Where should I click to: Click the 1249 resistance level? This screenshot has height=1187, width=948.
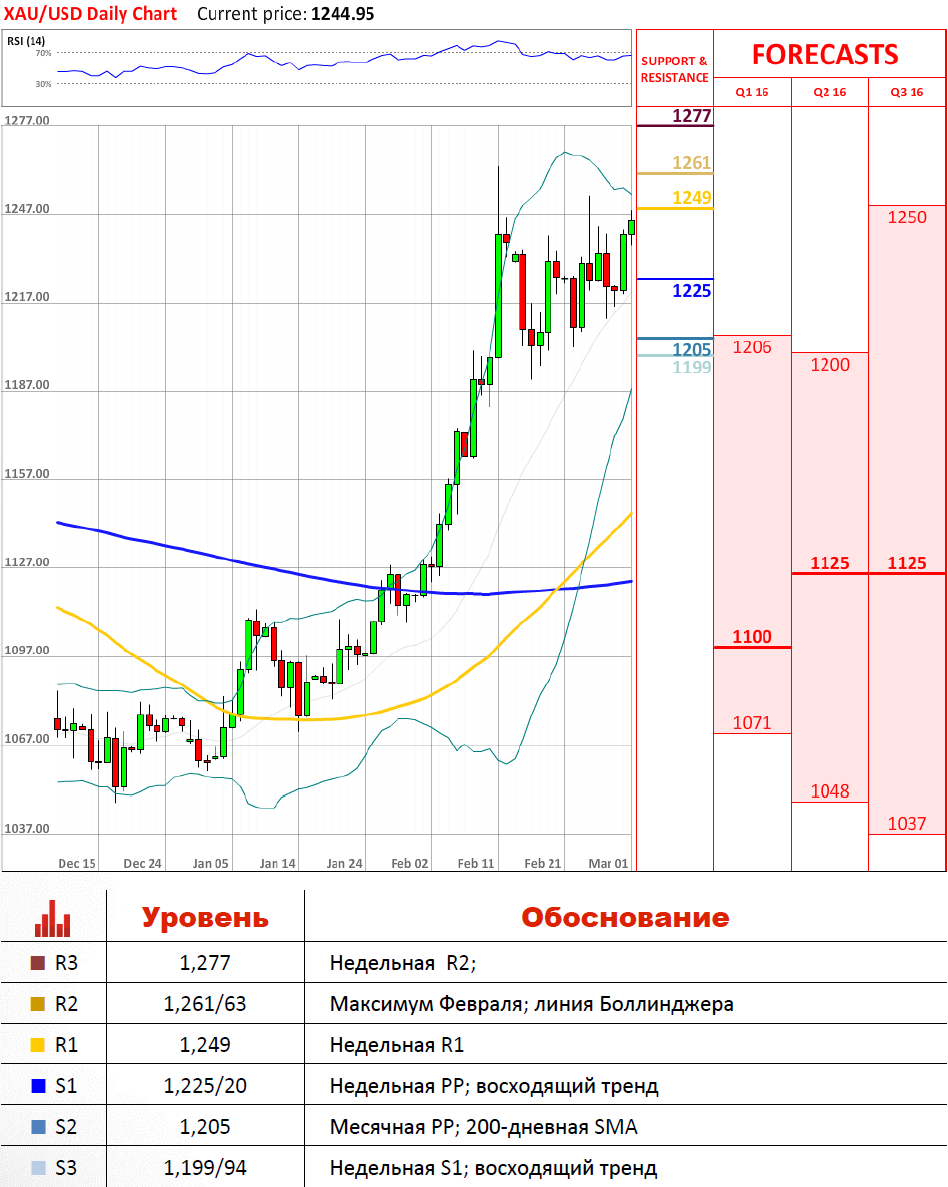(691, 198)
